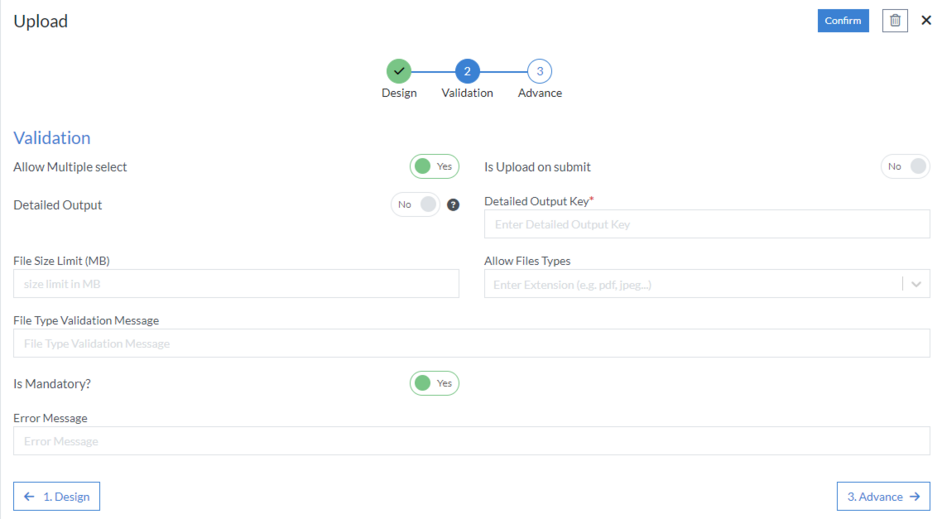Expand Allow Files Types dropdown arrow
Image resolution: width=942 pixels, height=519 pixels.
[916, 284]
